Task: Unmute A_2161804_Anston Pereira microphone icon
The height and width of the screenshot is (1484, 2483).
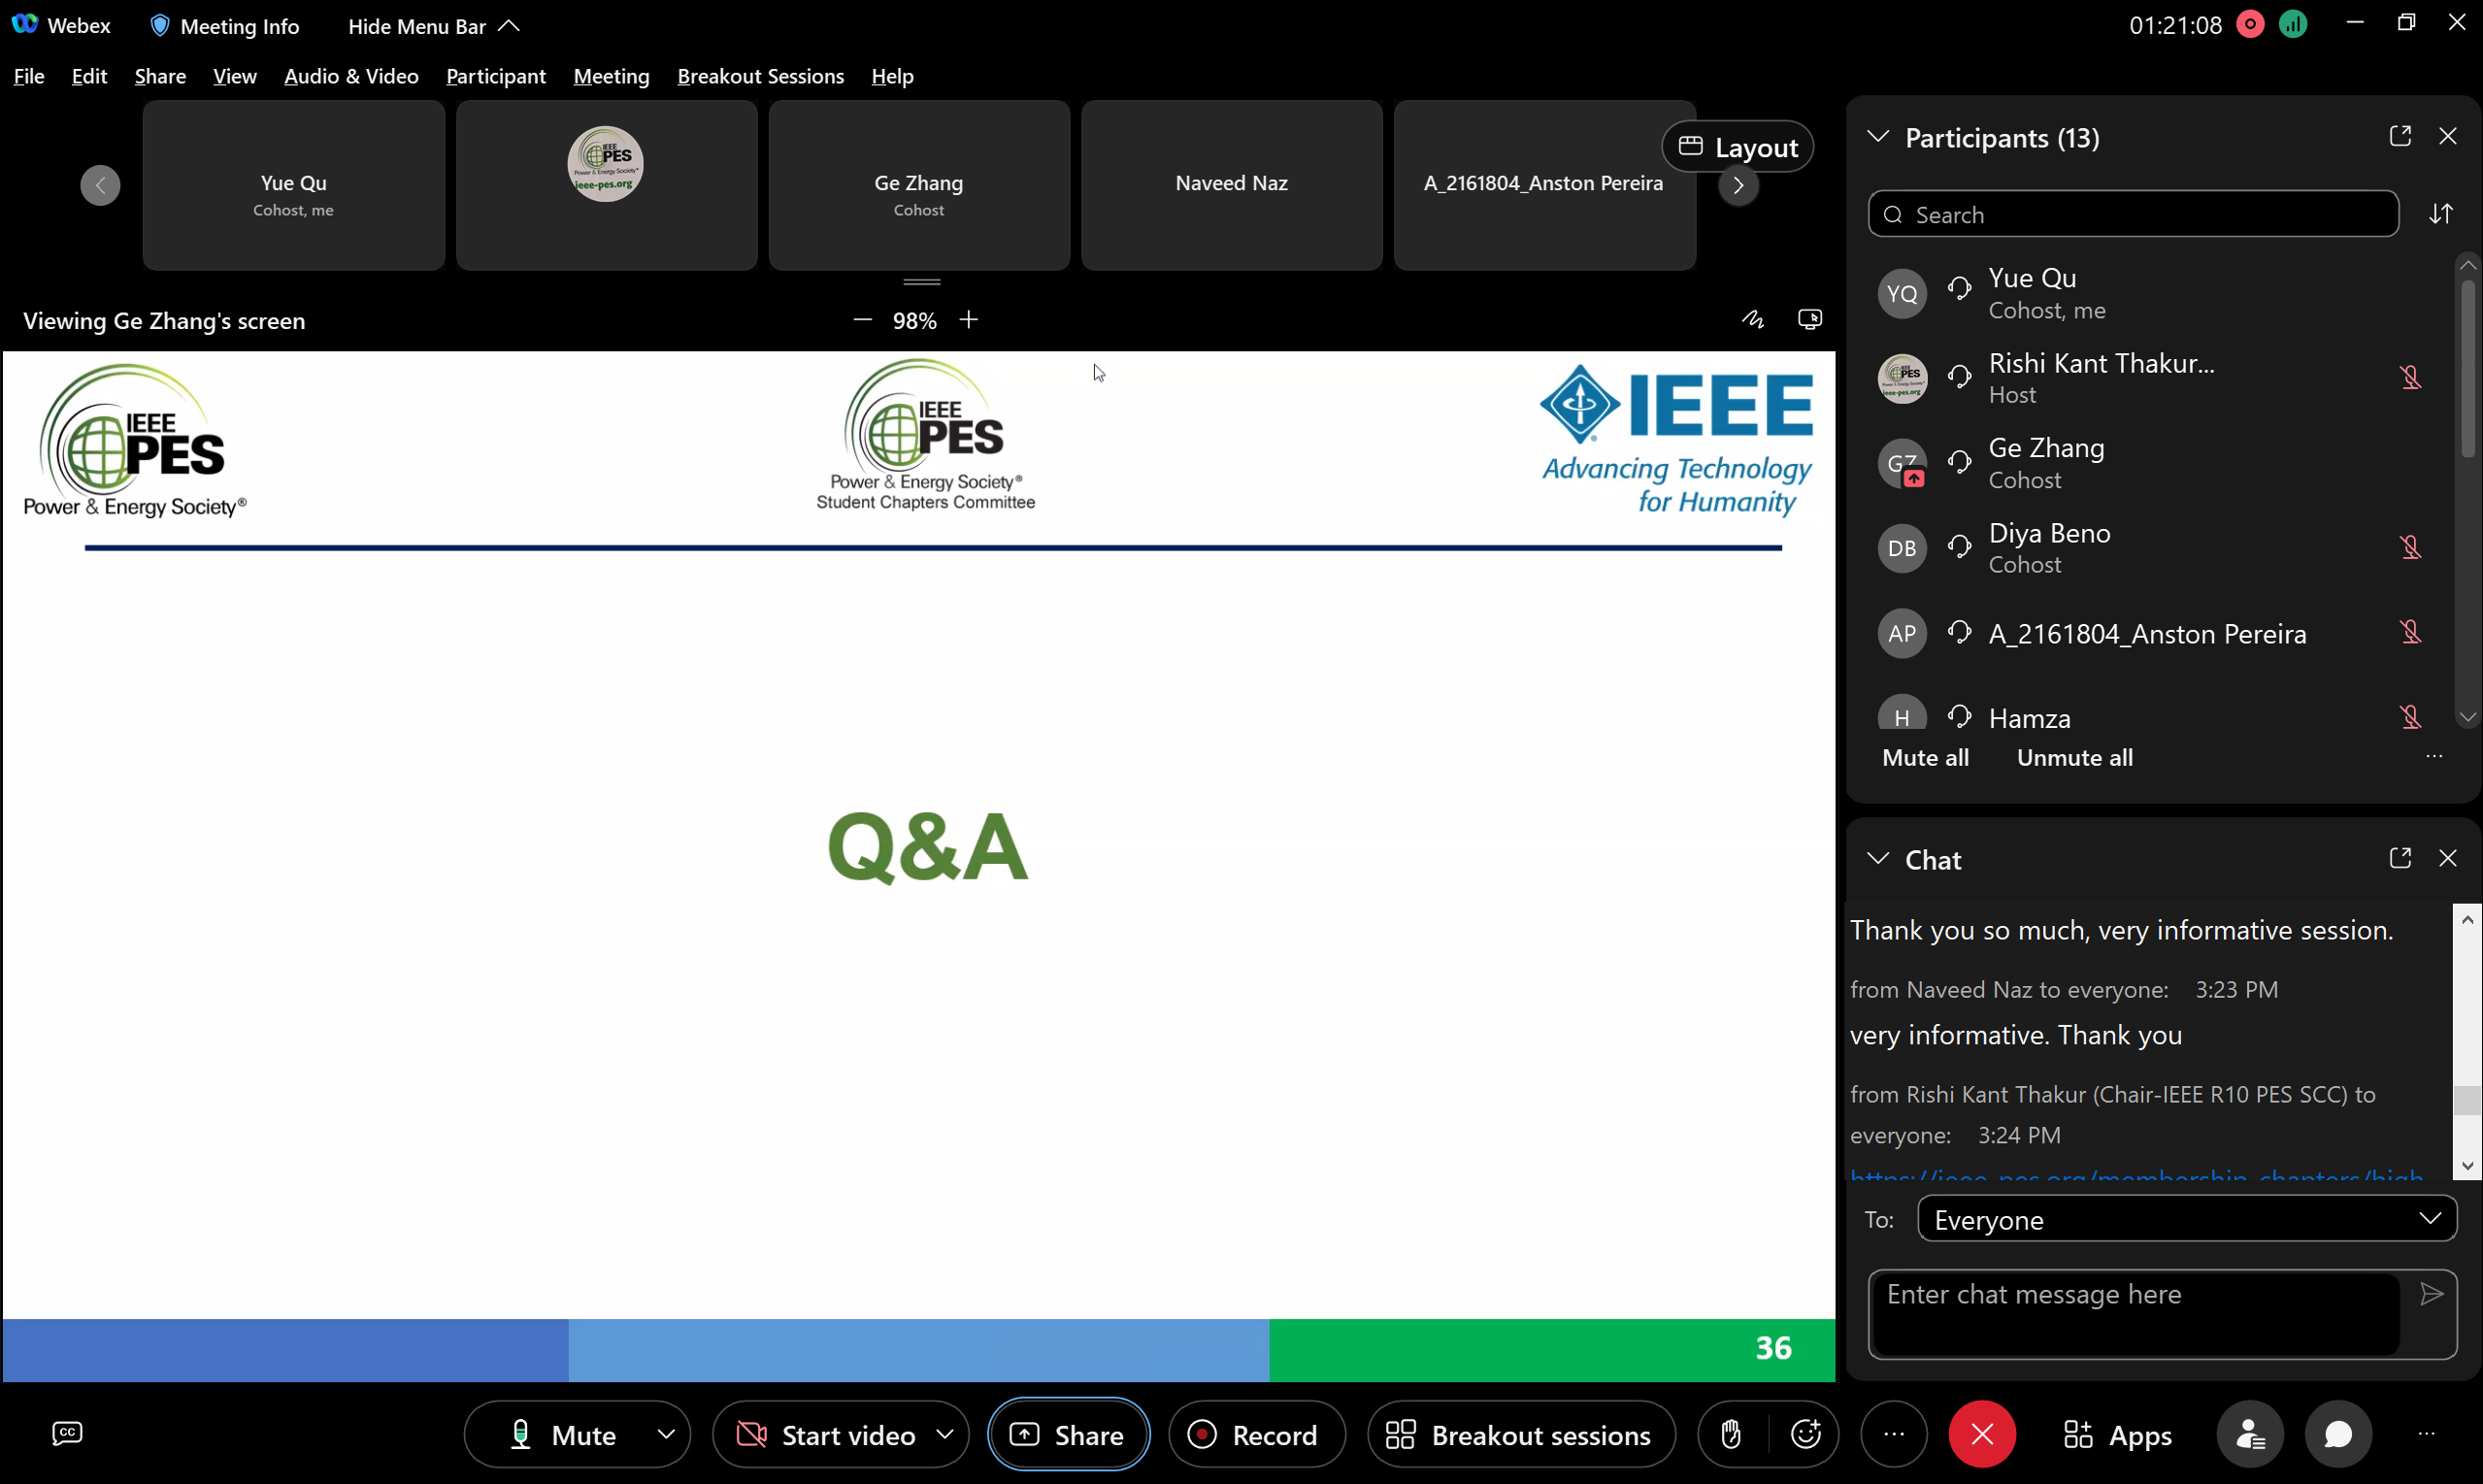Action: coord(2410,633)
